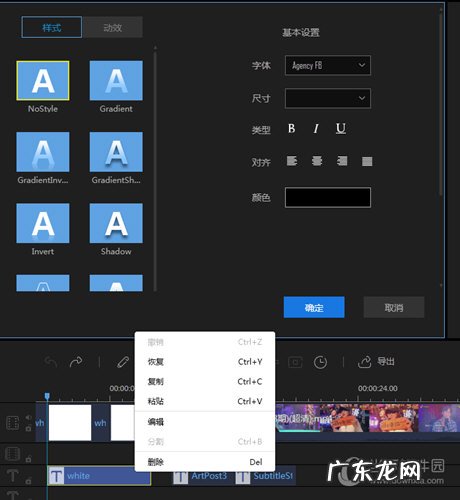The image size is (460, 500).
Task: Toggle the lock on the first text track
Action: click(29, 480)
